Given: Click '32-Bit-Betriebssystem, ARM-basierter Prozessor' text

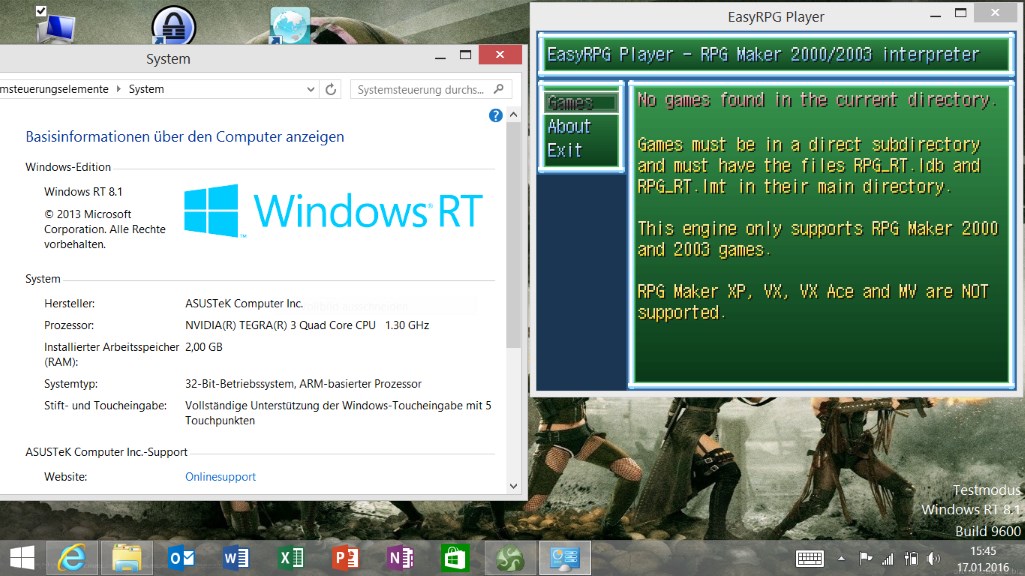Looking at the screenshot, I should coord(303,384).
